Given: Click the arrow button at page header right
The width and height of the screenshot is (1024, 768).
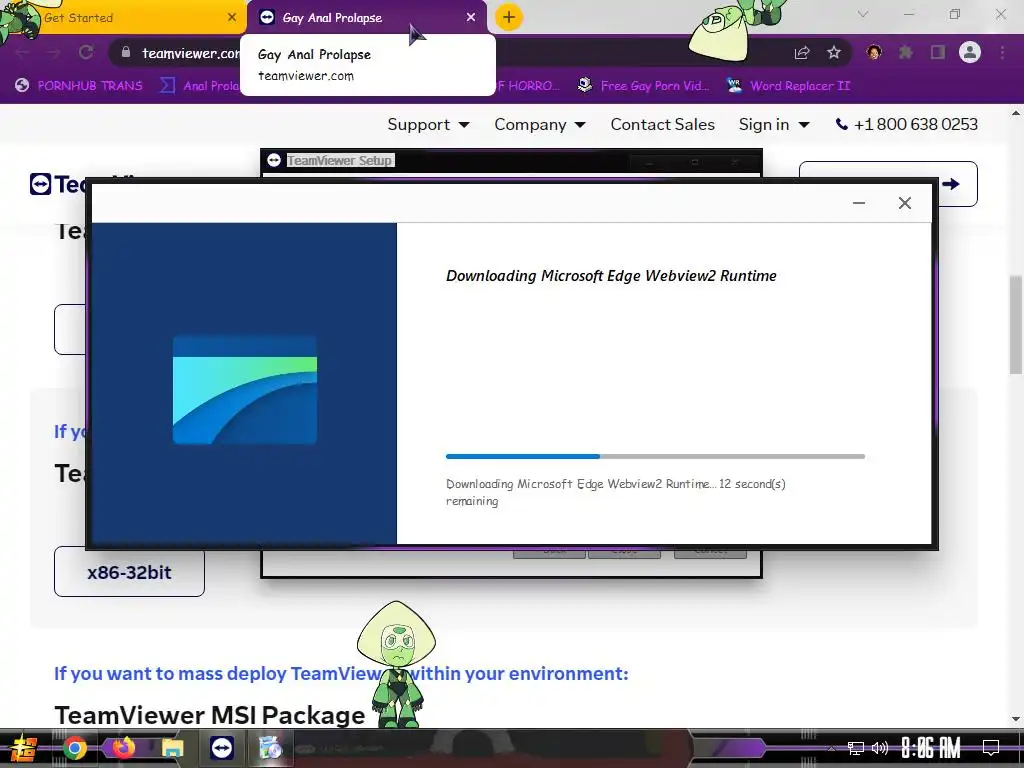Looking at the screenshot, I should (957, 184).
